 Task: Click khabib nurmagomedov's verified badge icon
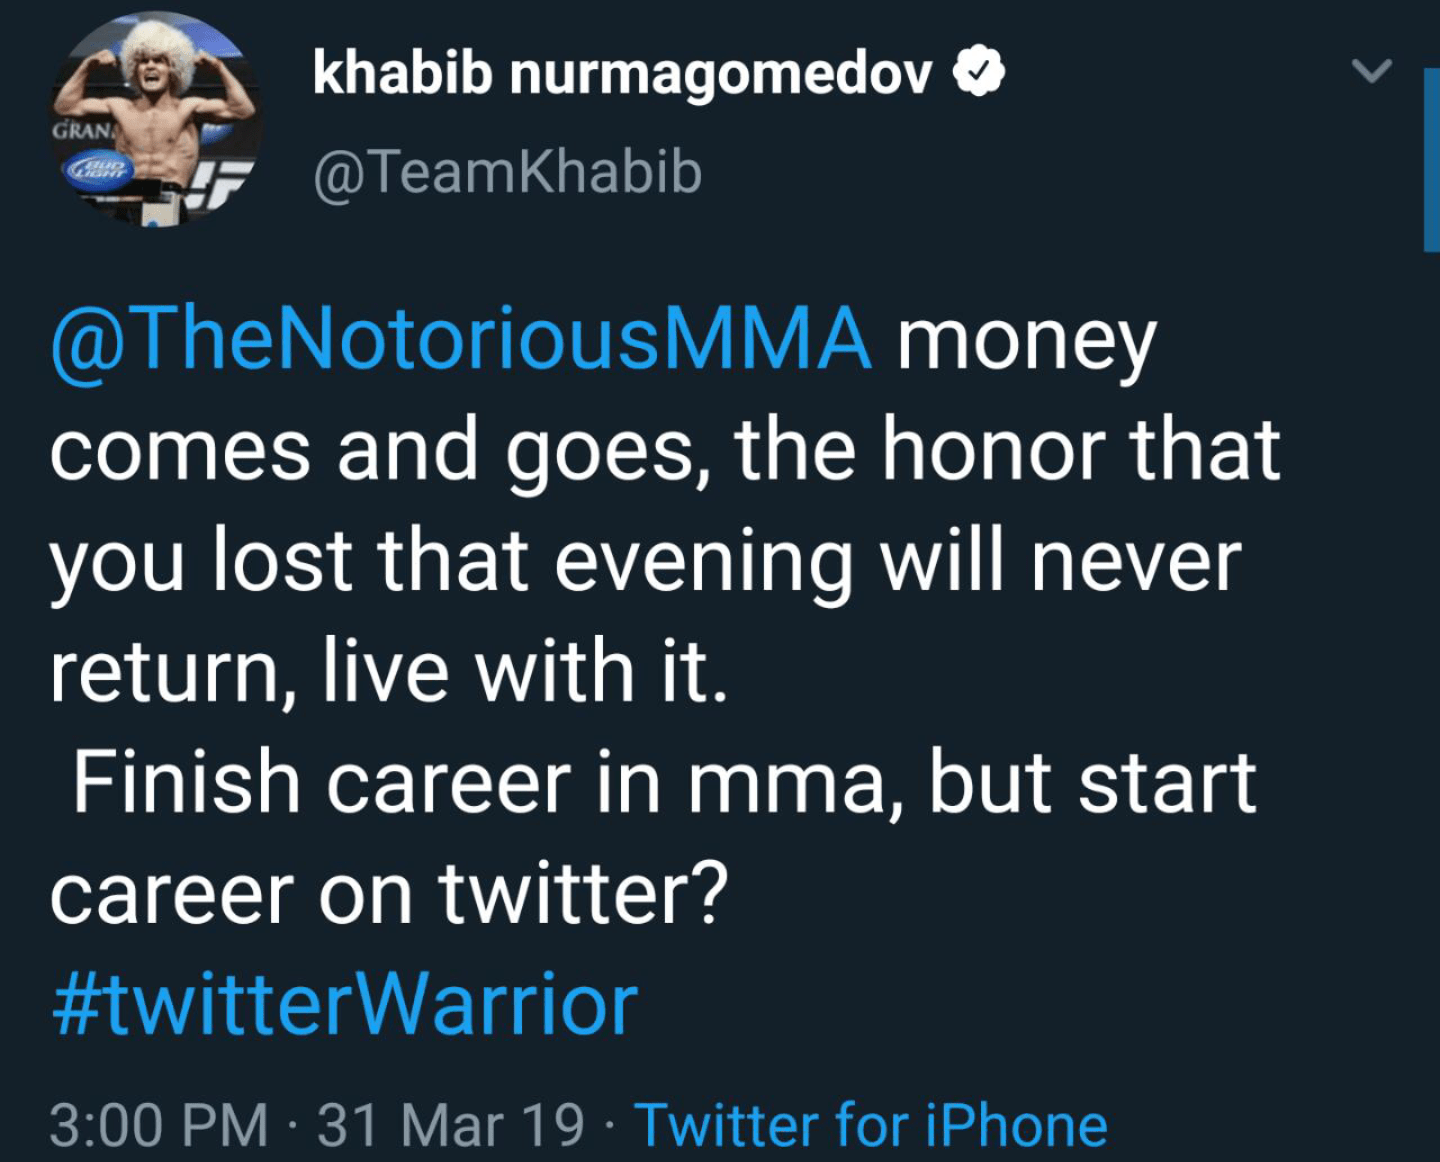click(x=978, y=71)
